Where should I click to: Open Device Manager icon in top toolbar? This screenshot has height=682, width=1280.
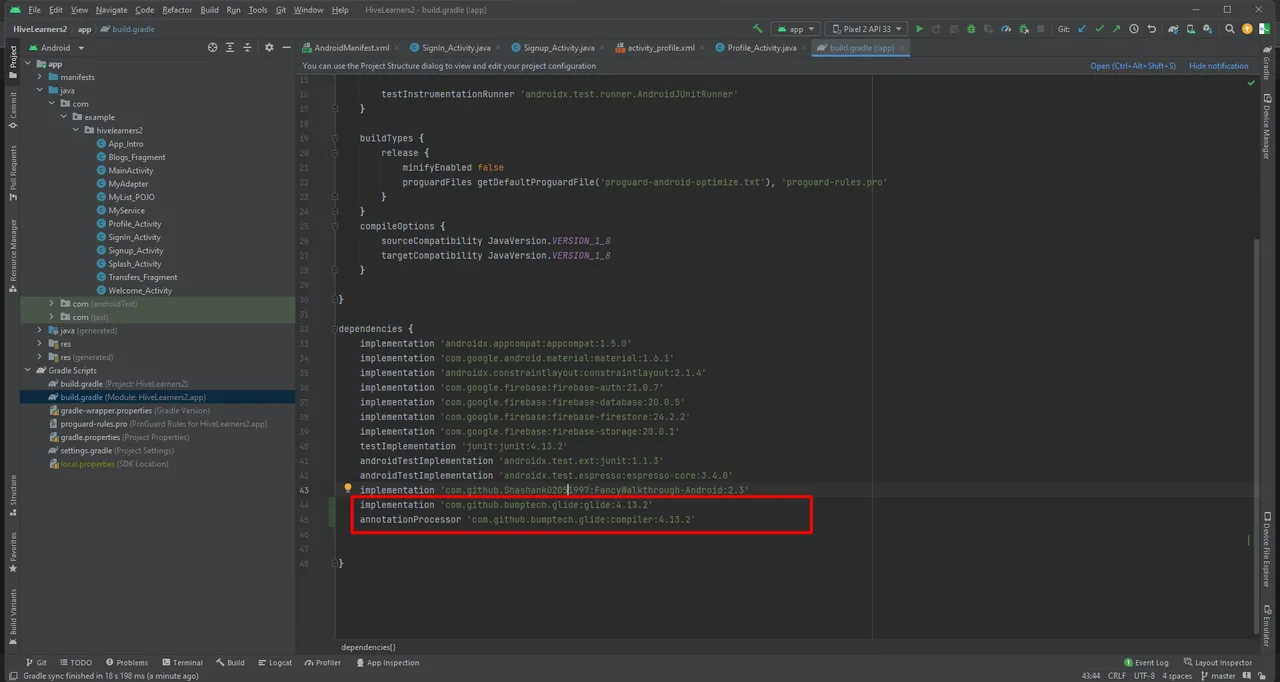[x=1191, y=29]
